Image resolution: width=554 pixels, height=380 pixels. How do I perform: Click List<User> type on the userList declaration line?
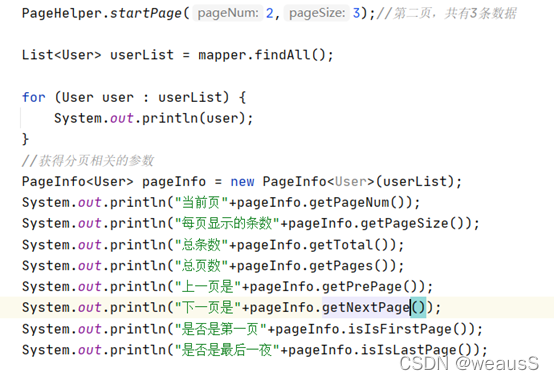pyautogui.click(x=61, y=55)
